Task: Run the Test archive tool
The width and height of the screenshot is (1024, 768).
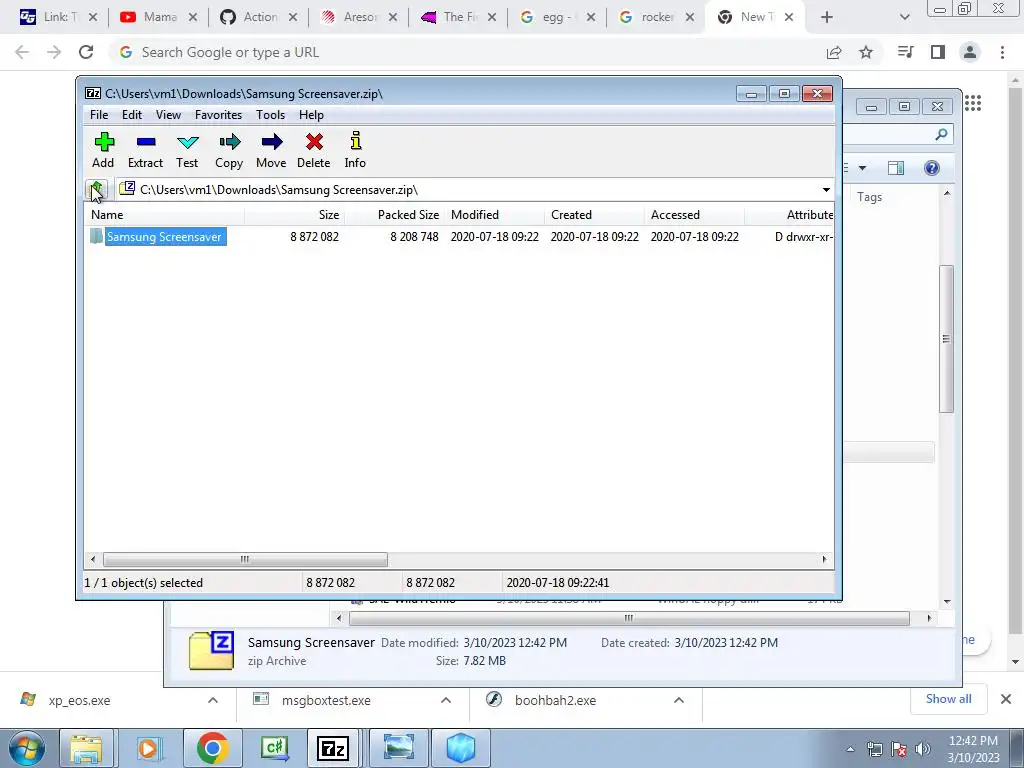Action: 187,150
